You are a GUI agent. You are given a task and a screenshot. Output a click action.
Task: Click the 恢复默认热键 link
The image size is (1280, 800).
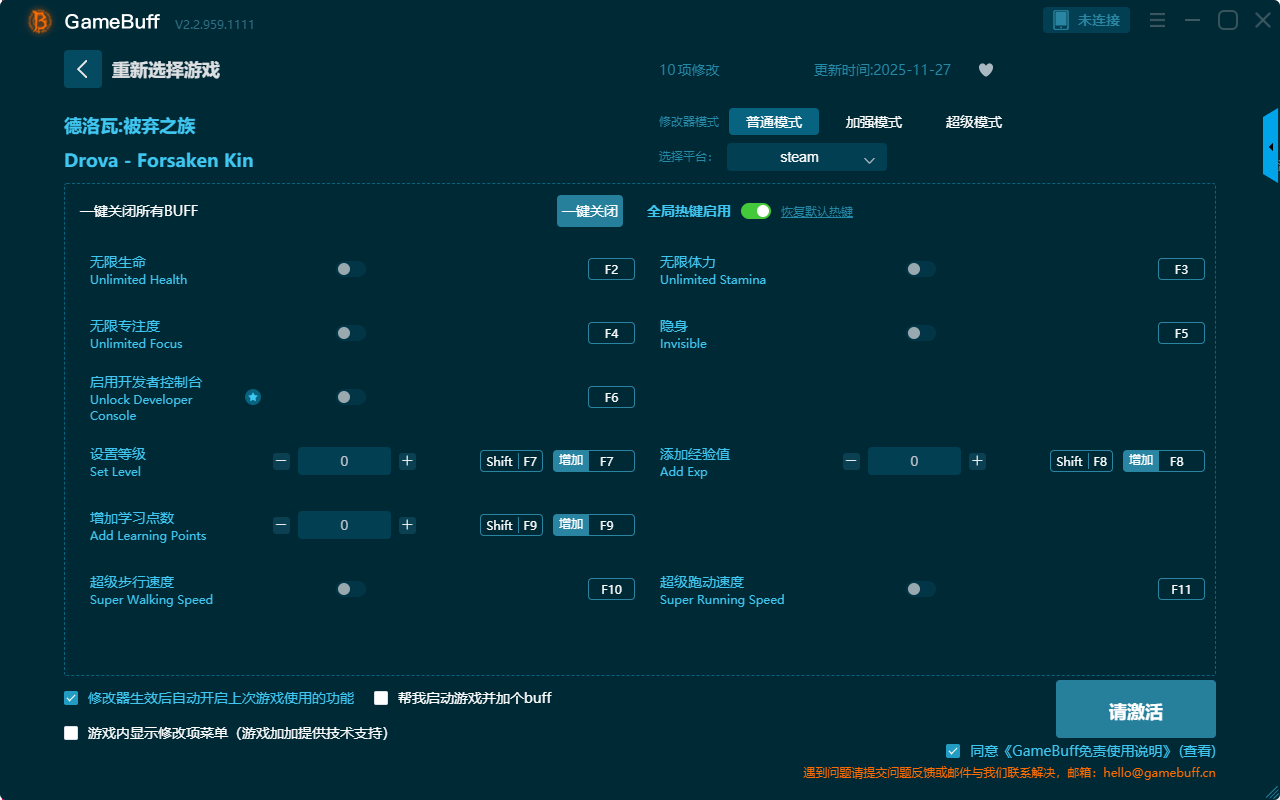coord(816,212)
